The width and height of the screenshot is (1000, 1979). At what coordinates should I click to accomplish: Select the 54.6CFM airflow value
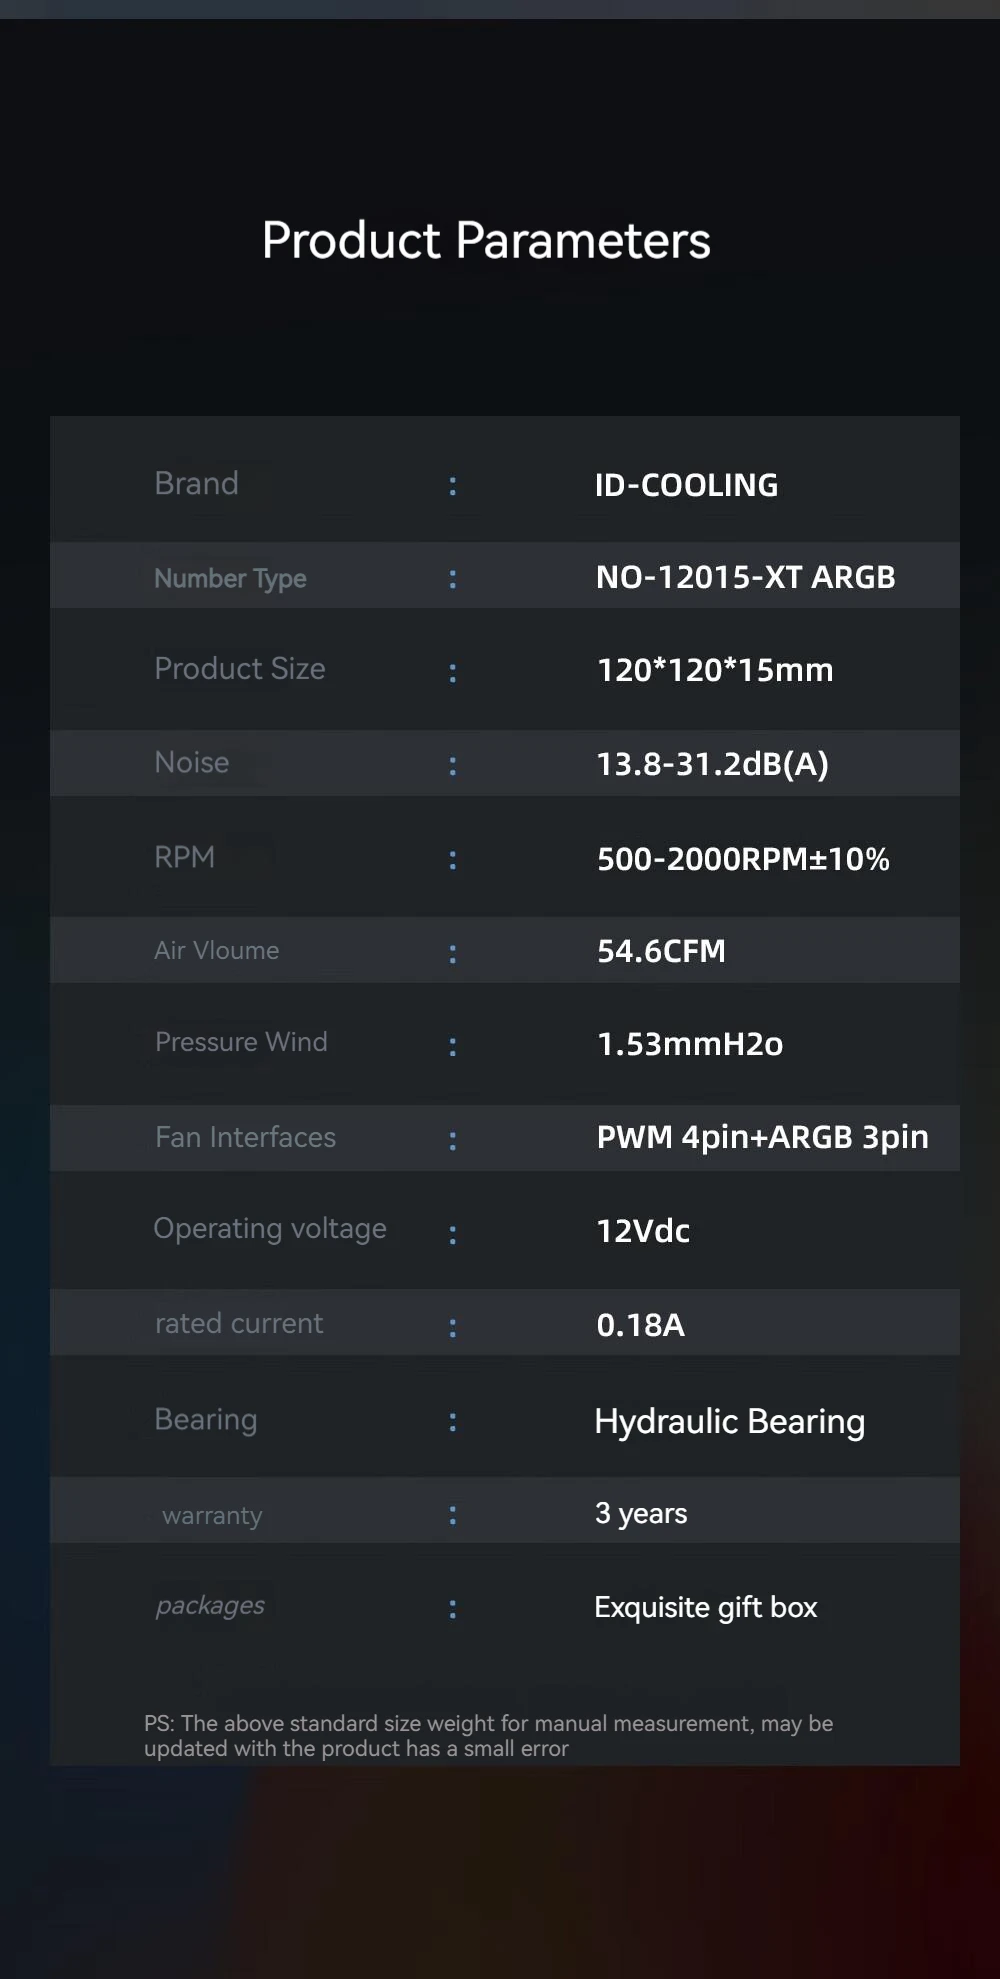pyautogui.click(x=661, y=951)
